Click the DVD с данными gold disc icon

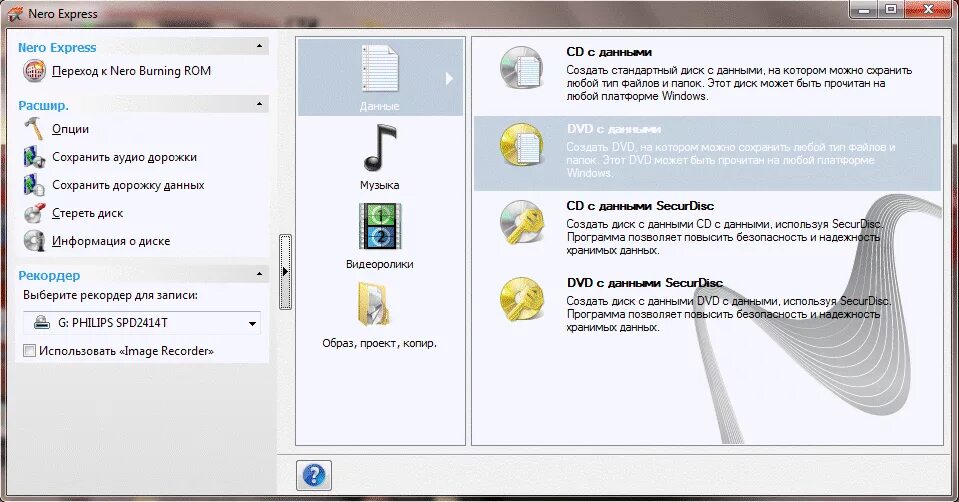[x=522, y=145]
